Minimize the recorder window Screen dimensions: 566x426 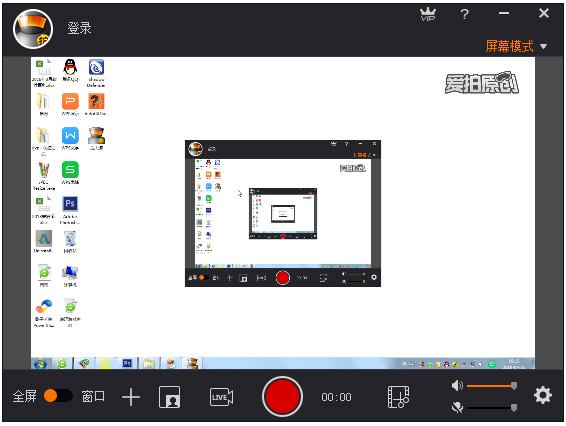pos(504,13)
